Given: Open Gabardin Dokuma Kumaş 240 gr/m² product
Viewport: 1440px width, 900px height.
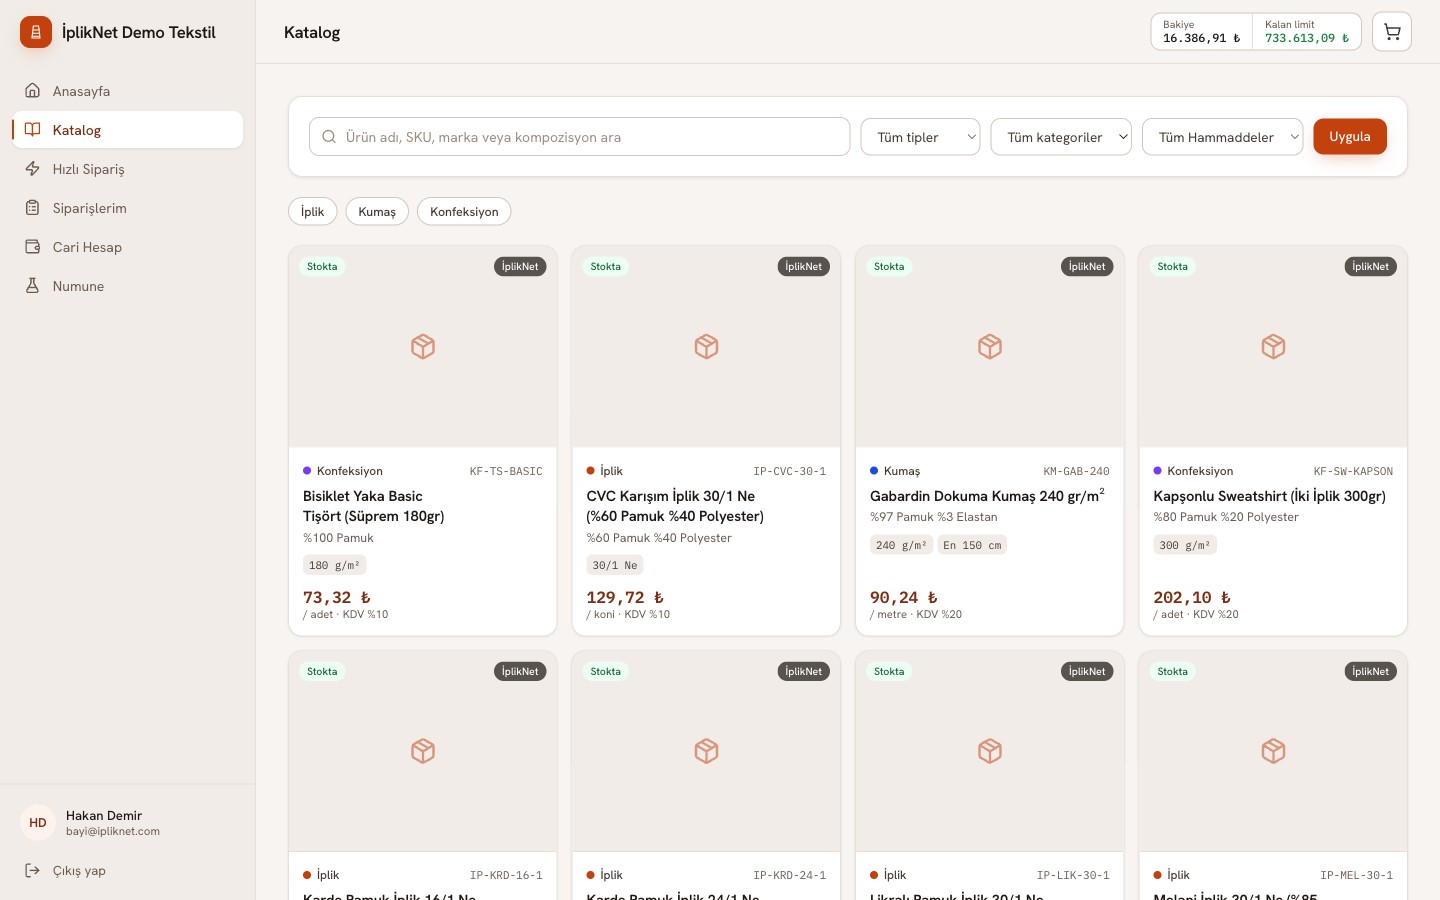Looking at the screenshot, I should coord(987,495).
